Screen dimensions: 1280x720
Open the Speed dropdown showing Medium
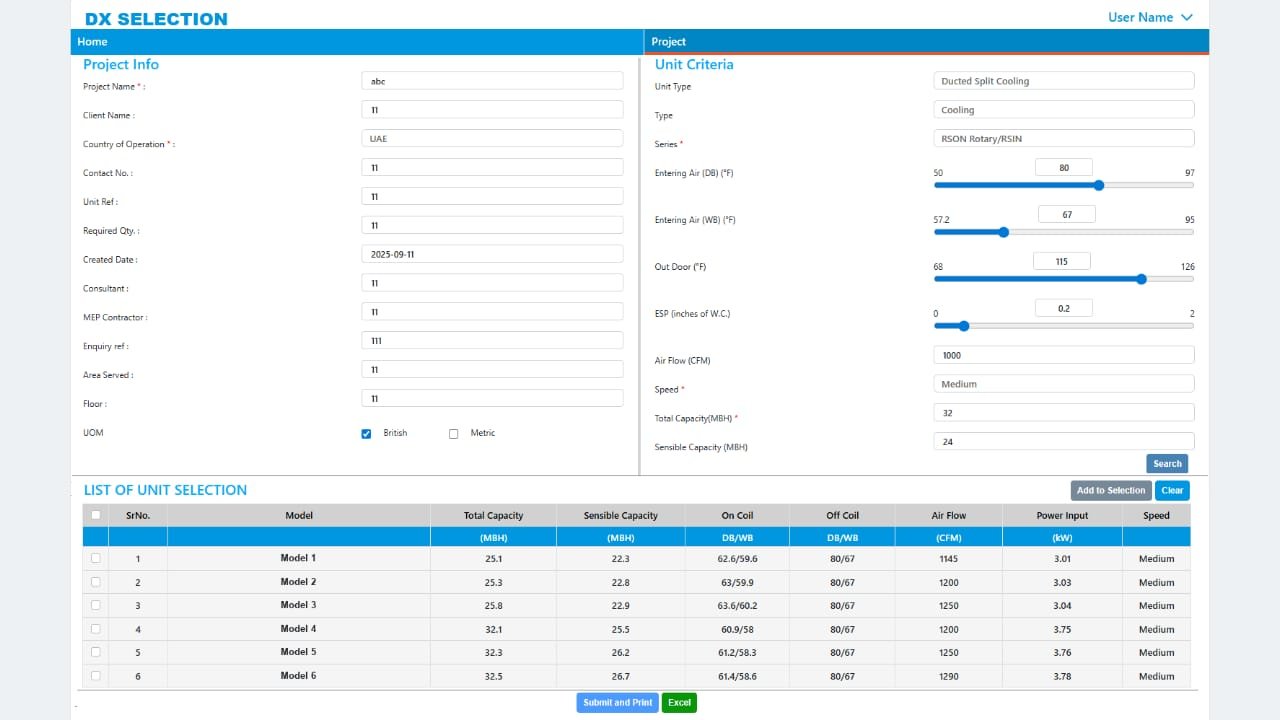pos(1064,384)
